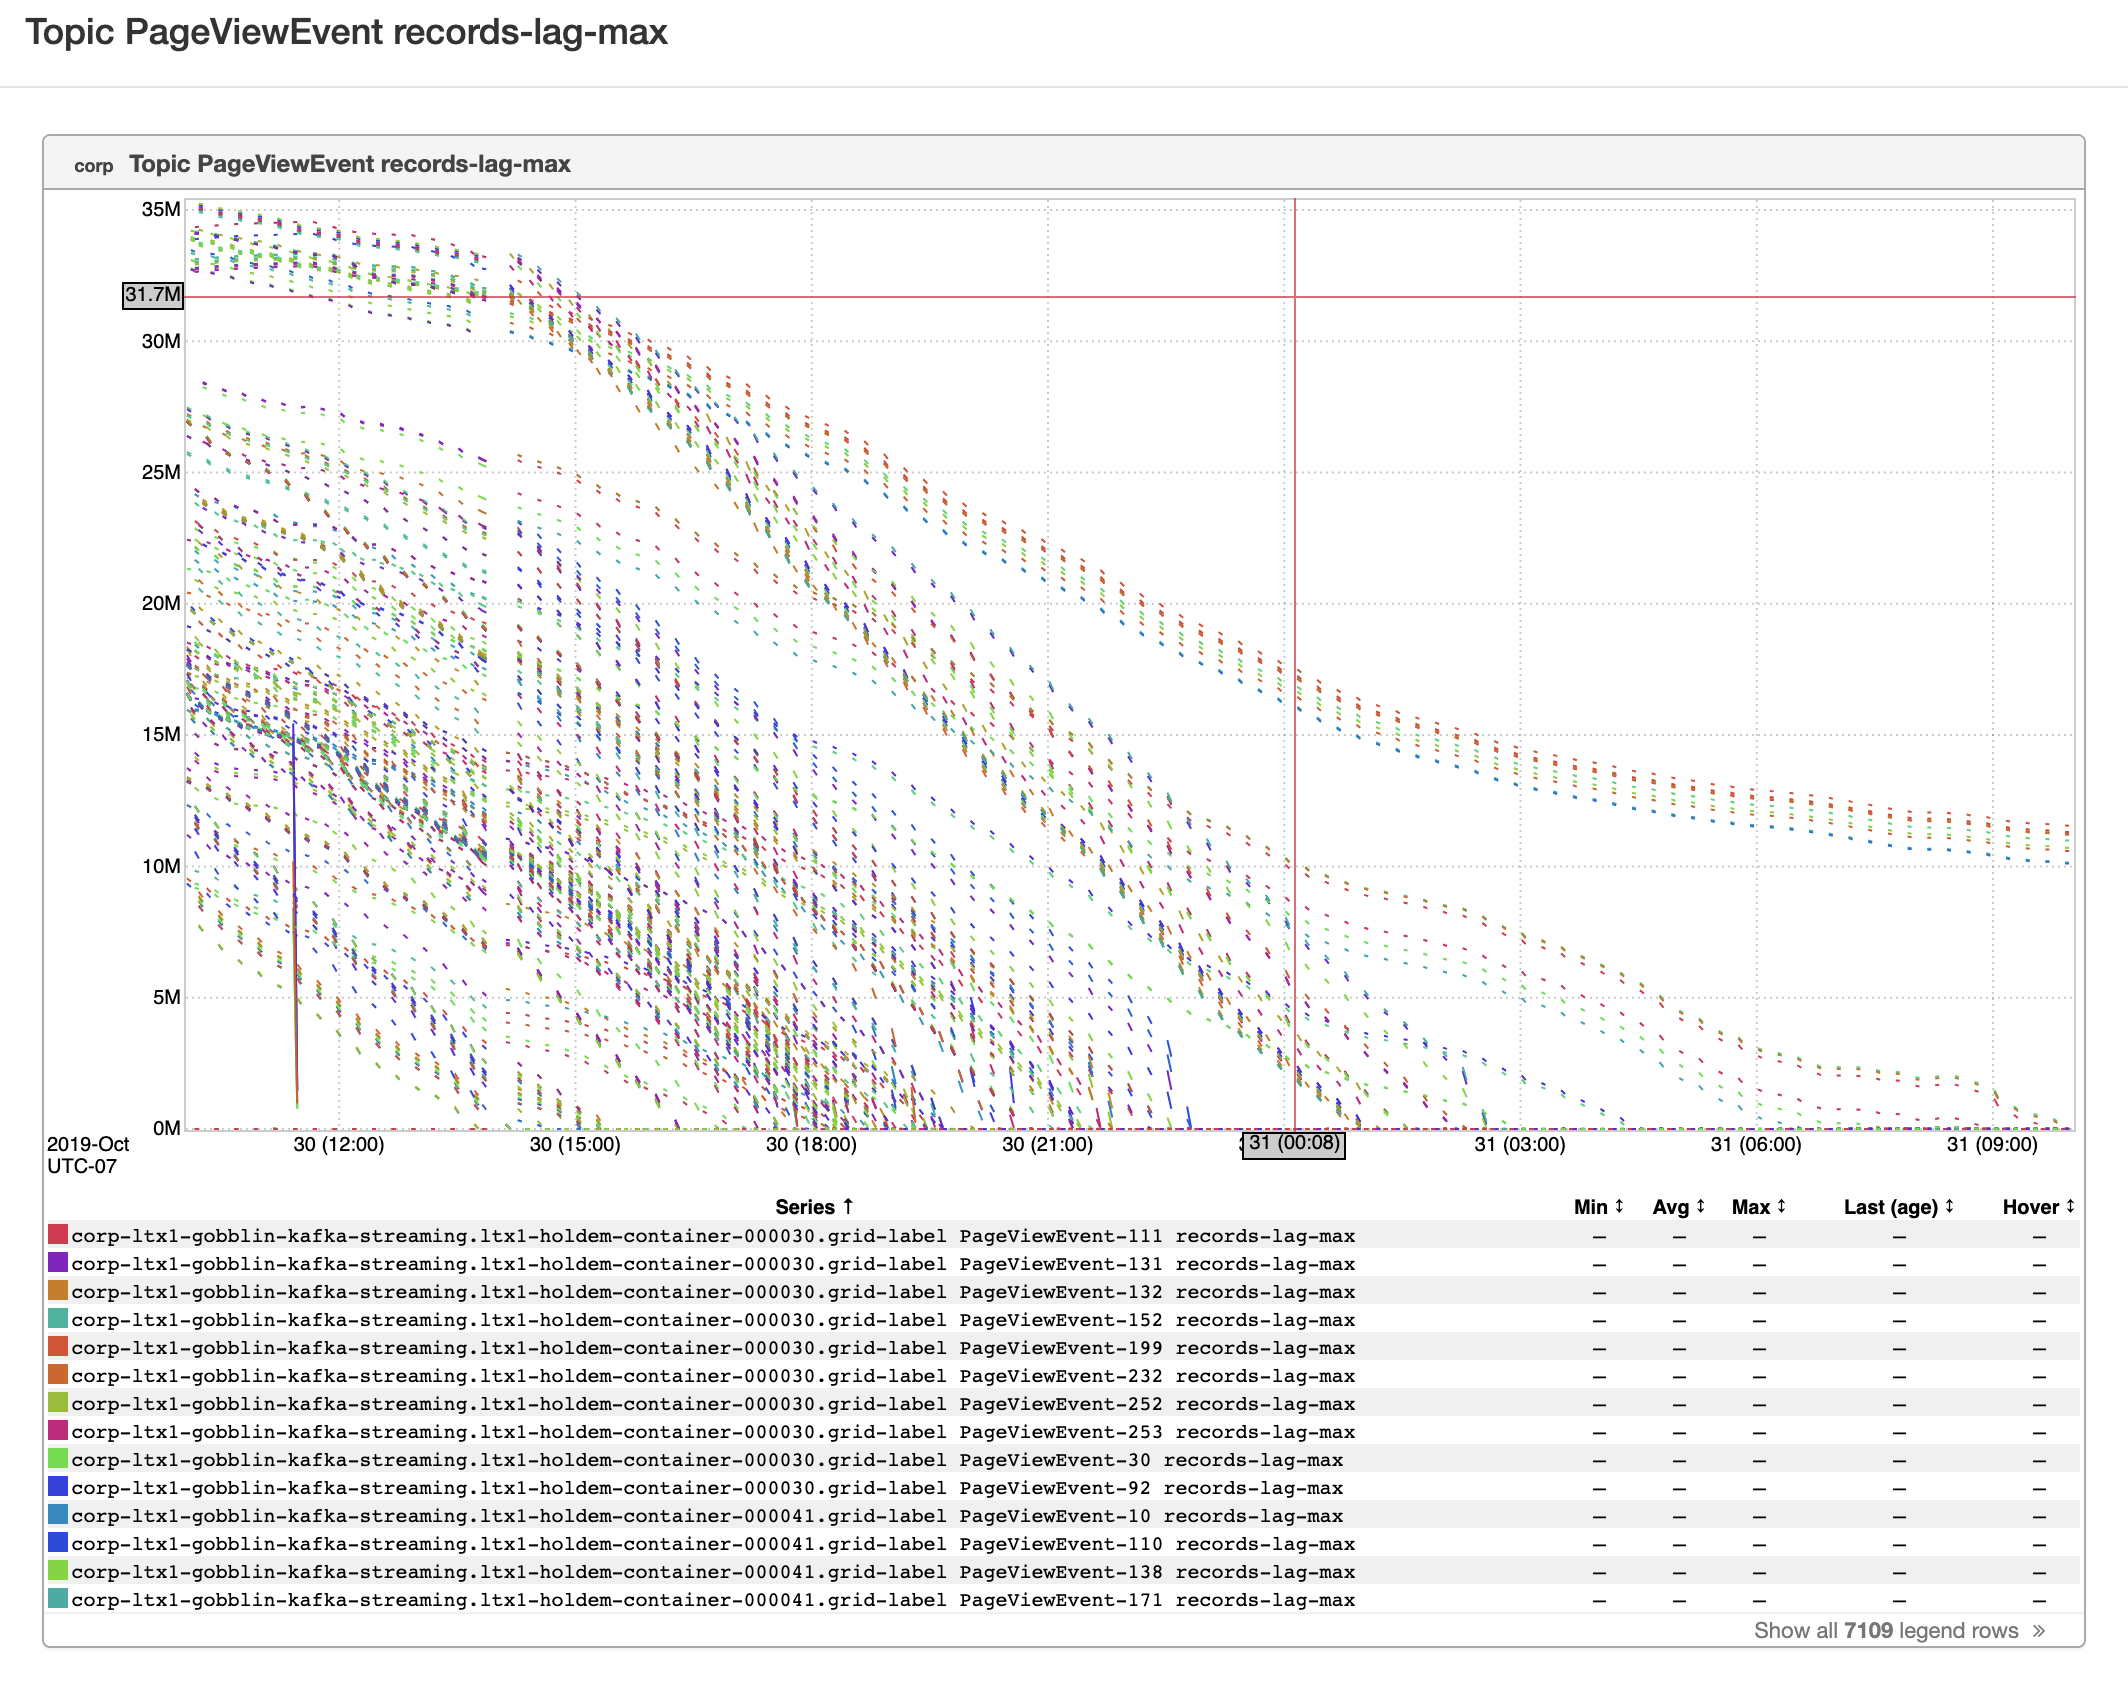Click panel title Topic PageViewEvent records-lag-max
The height and width of the screenshot is (1684, 2128).
point(349,164)
